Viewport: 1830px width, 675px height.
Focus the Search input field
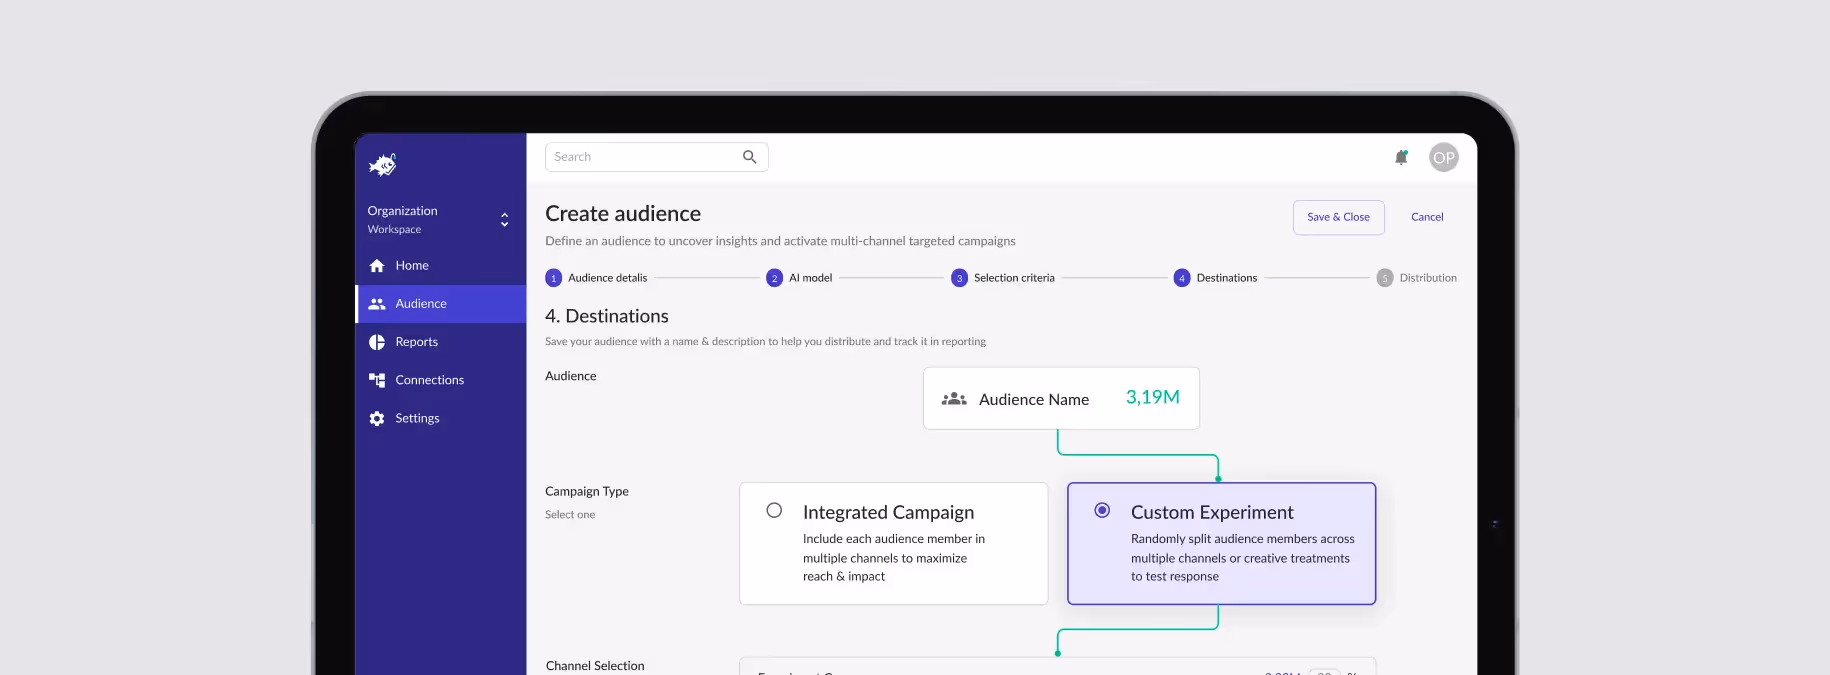point(656,157)
